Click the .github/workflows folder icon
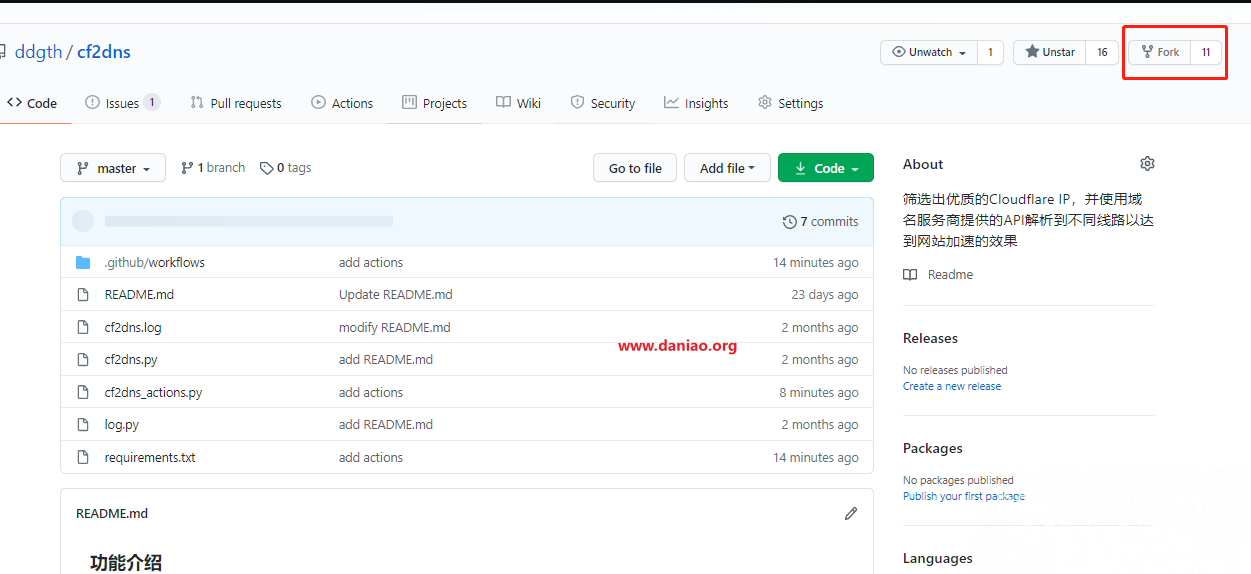This screenshot has height=574, width=1251. [83, 262]
